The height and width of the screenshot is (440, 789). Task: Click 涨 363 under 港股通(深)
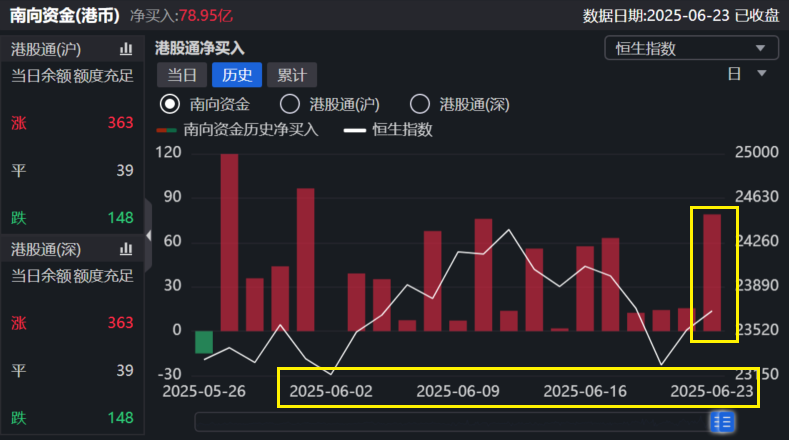tap(72, 322)
